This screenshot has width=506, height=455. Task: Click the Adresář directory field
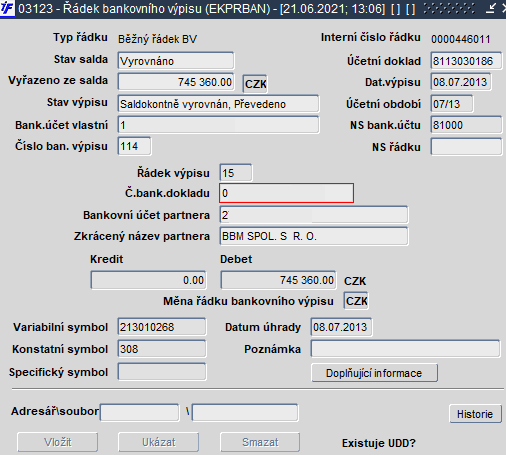[140, 413]
